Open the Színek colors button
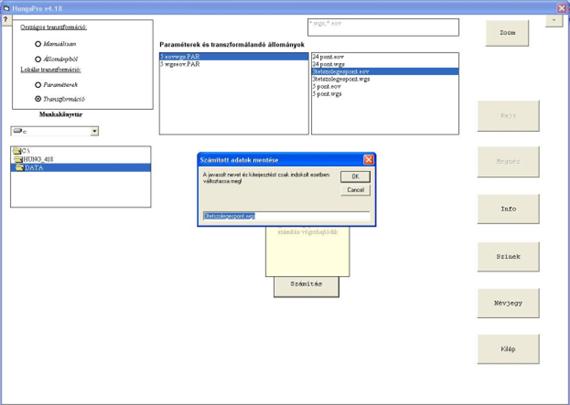This screenshot has height=405, width=570. 508,257
